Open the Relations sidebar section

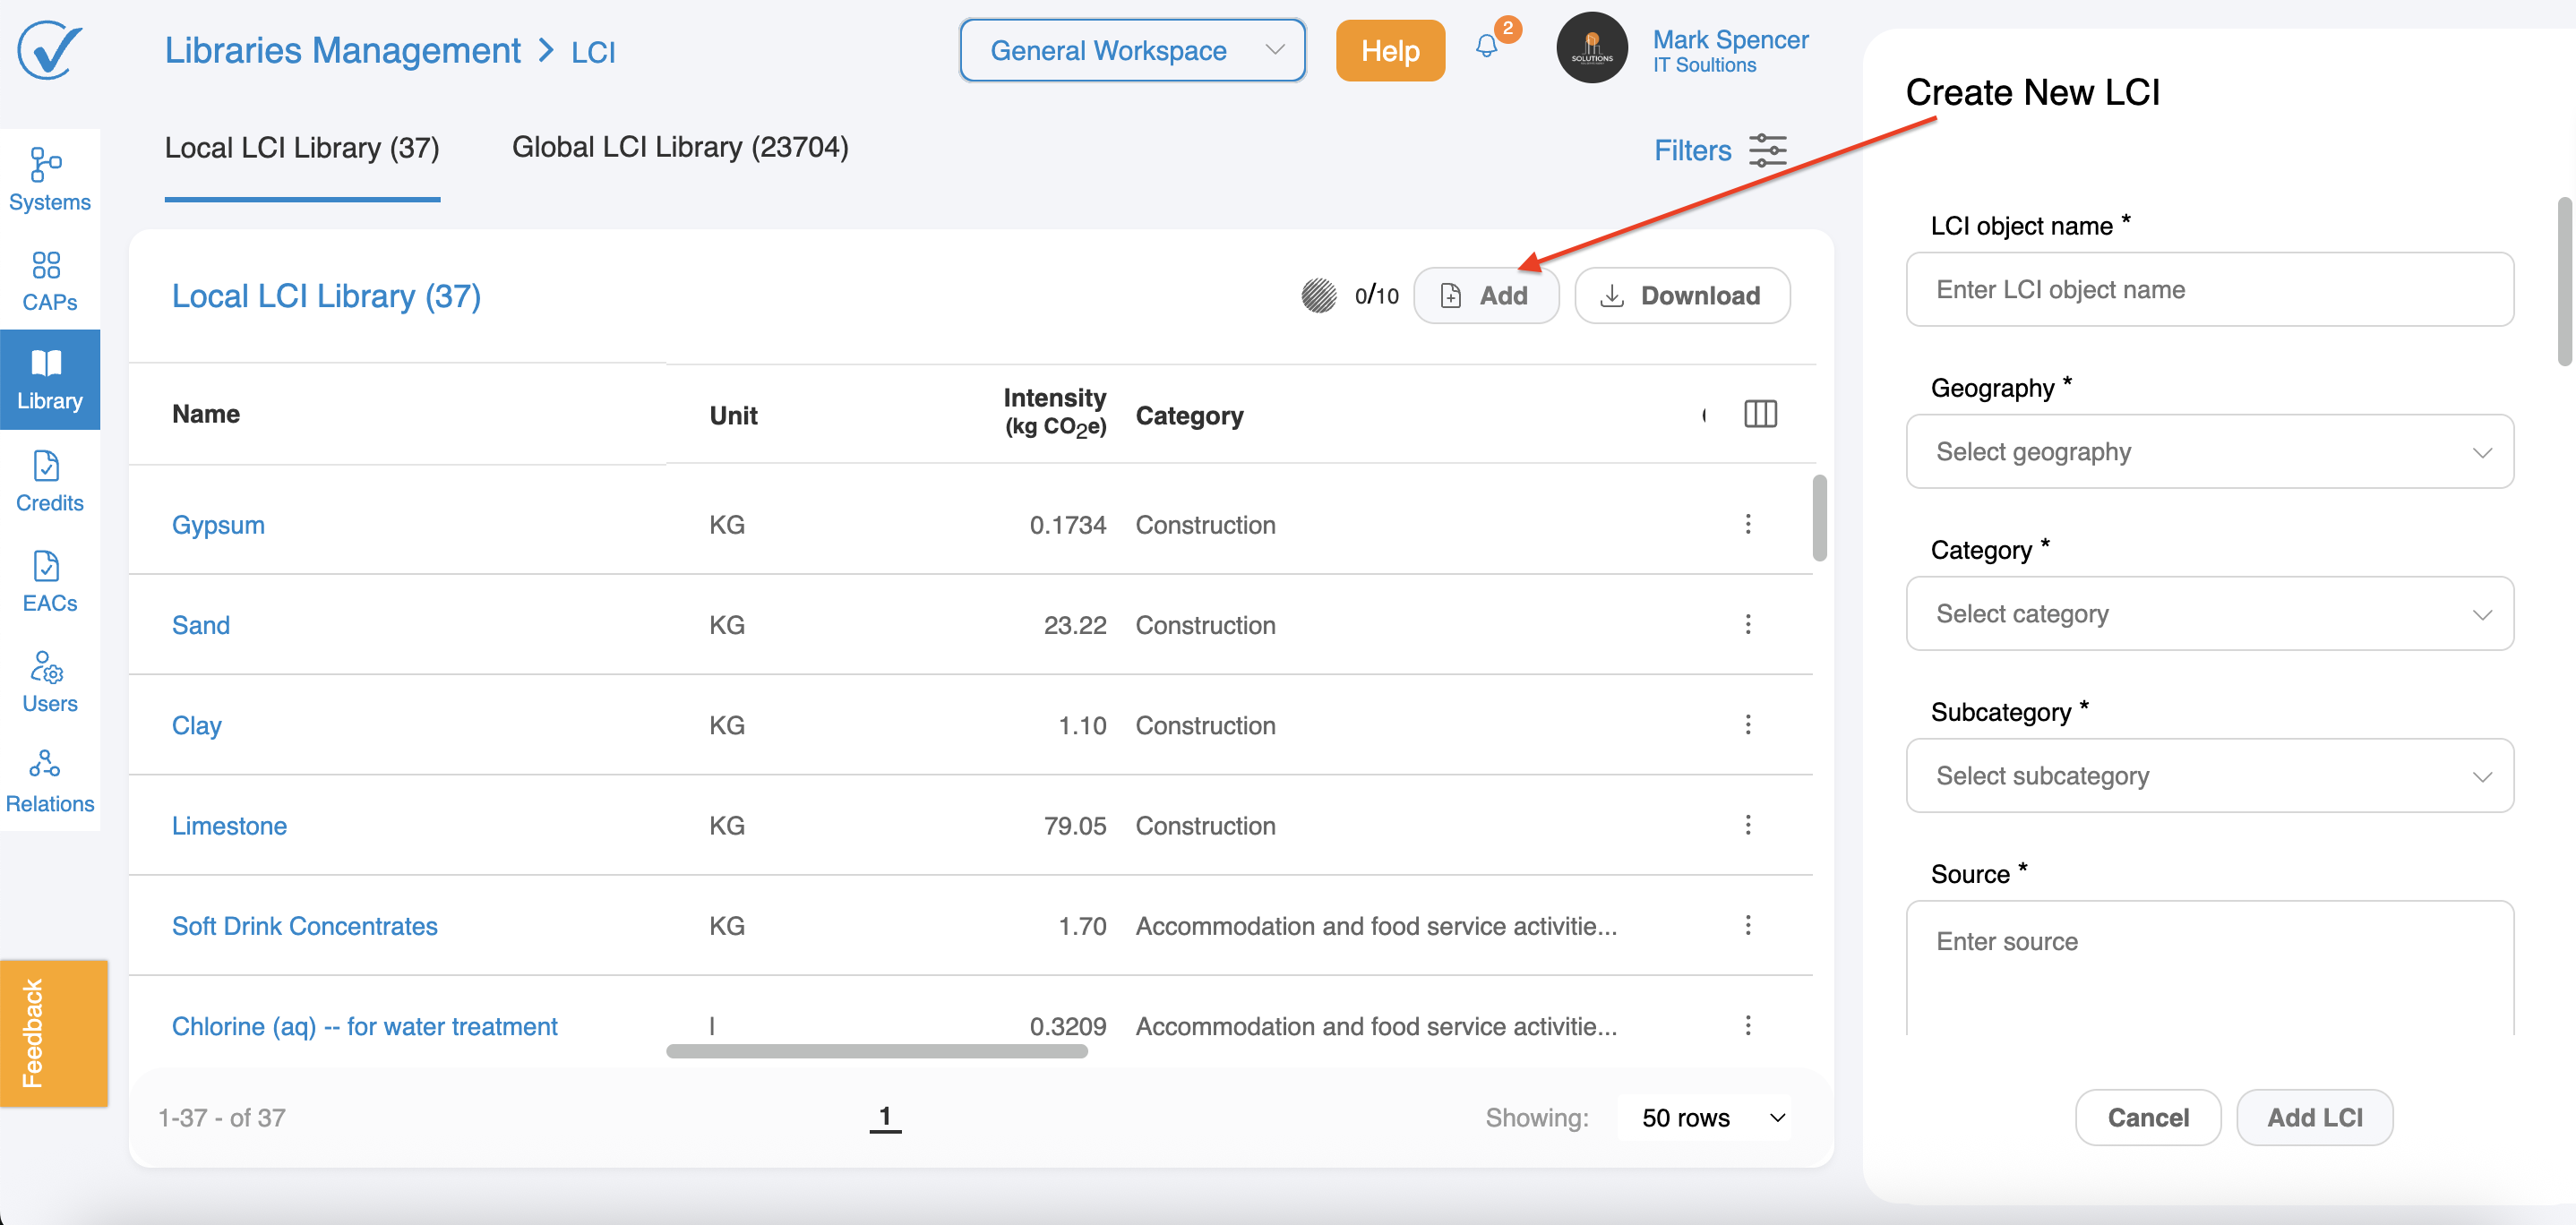(49, 782)
